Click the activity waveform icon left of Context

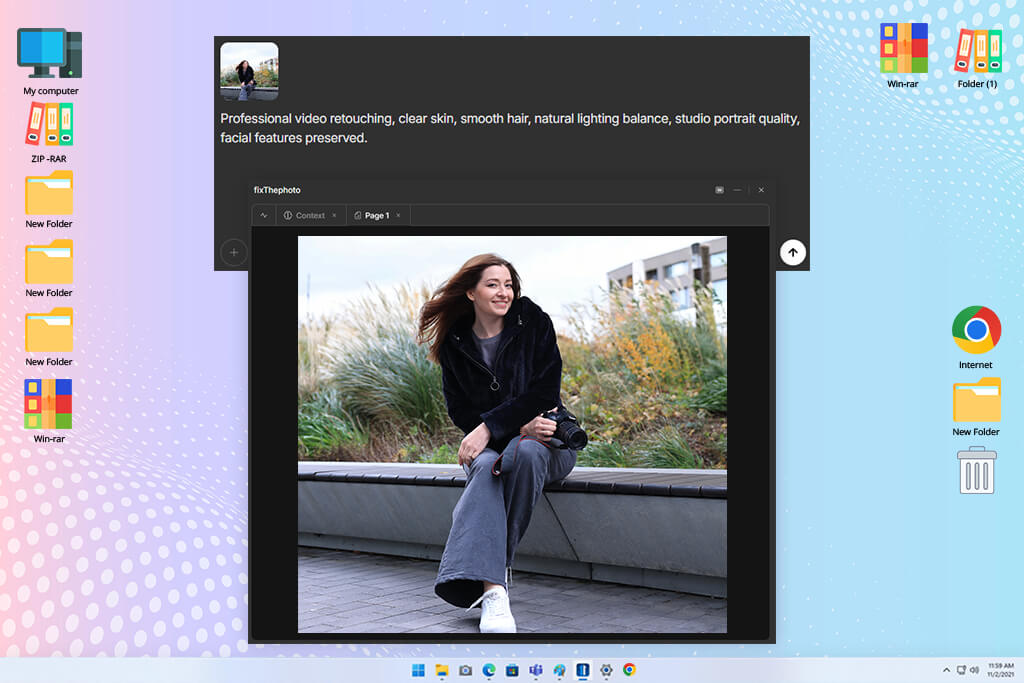[x=264, y=215]
